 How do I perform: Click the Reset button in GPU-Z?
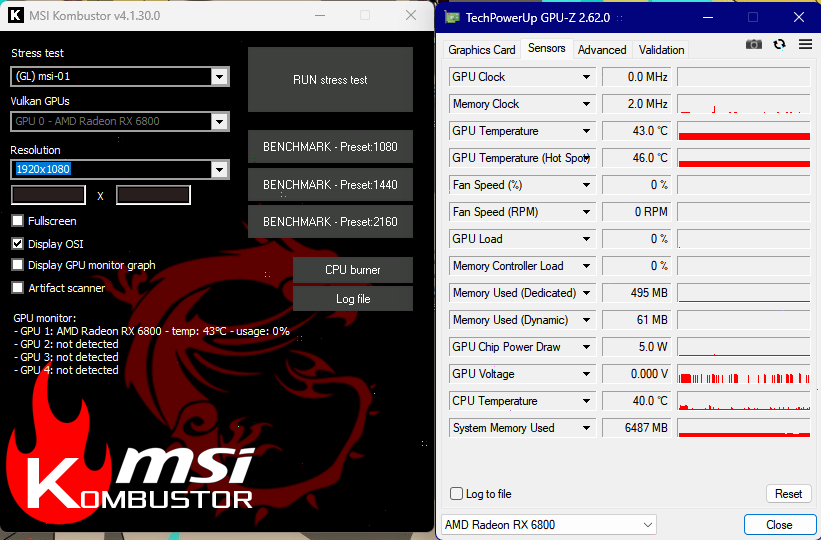pyautogui.click(x=789, y=494)
